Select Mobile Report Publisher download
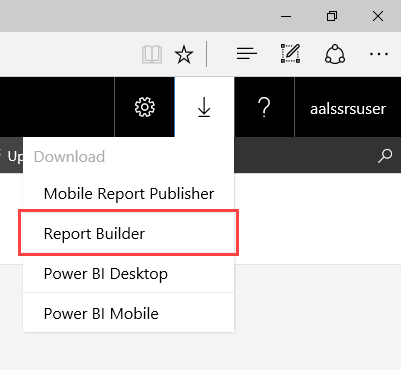This screenshot has height=370, width=401. tap(129, 194)
